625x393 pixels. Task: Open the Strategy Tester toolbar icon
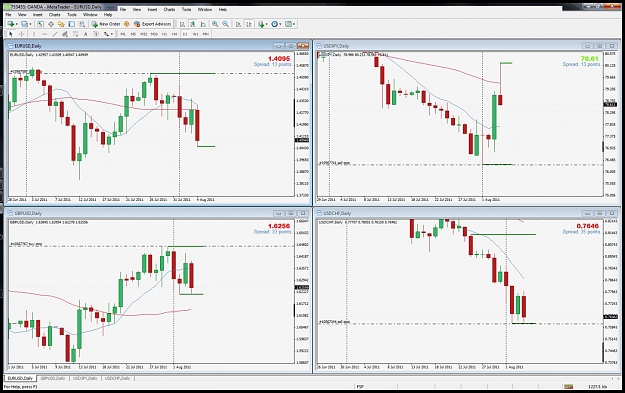click(82, 24)
